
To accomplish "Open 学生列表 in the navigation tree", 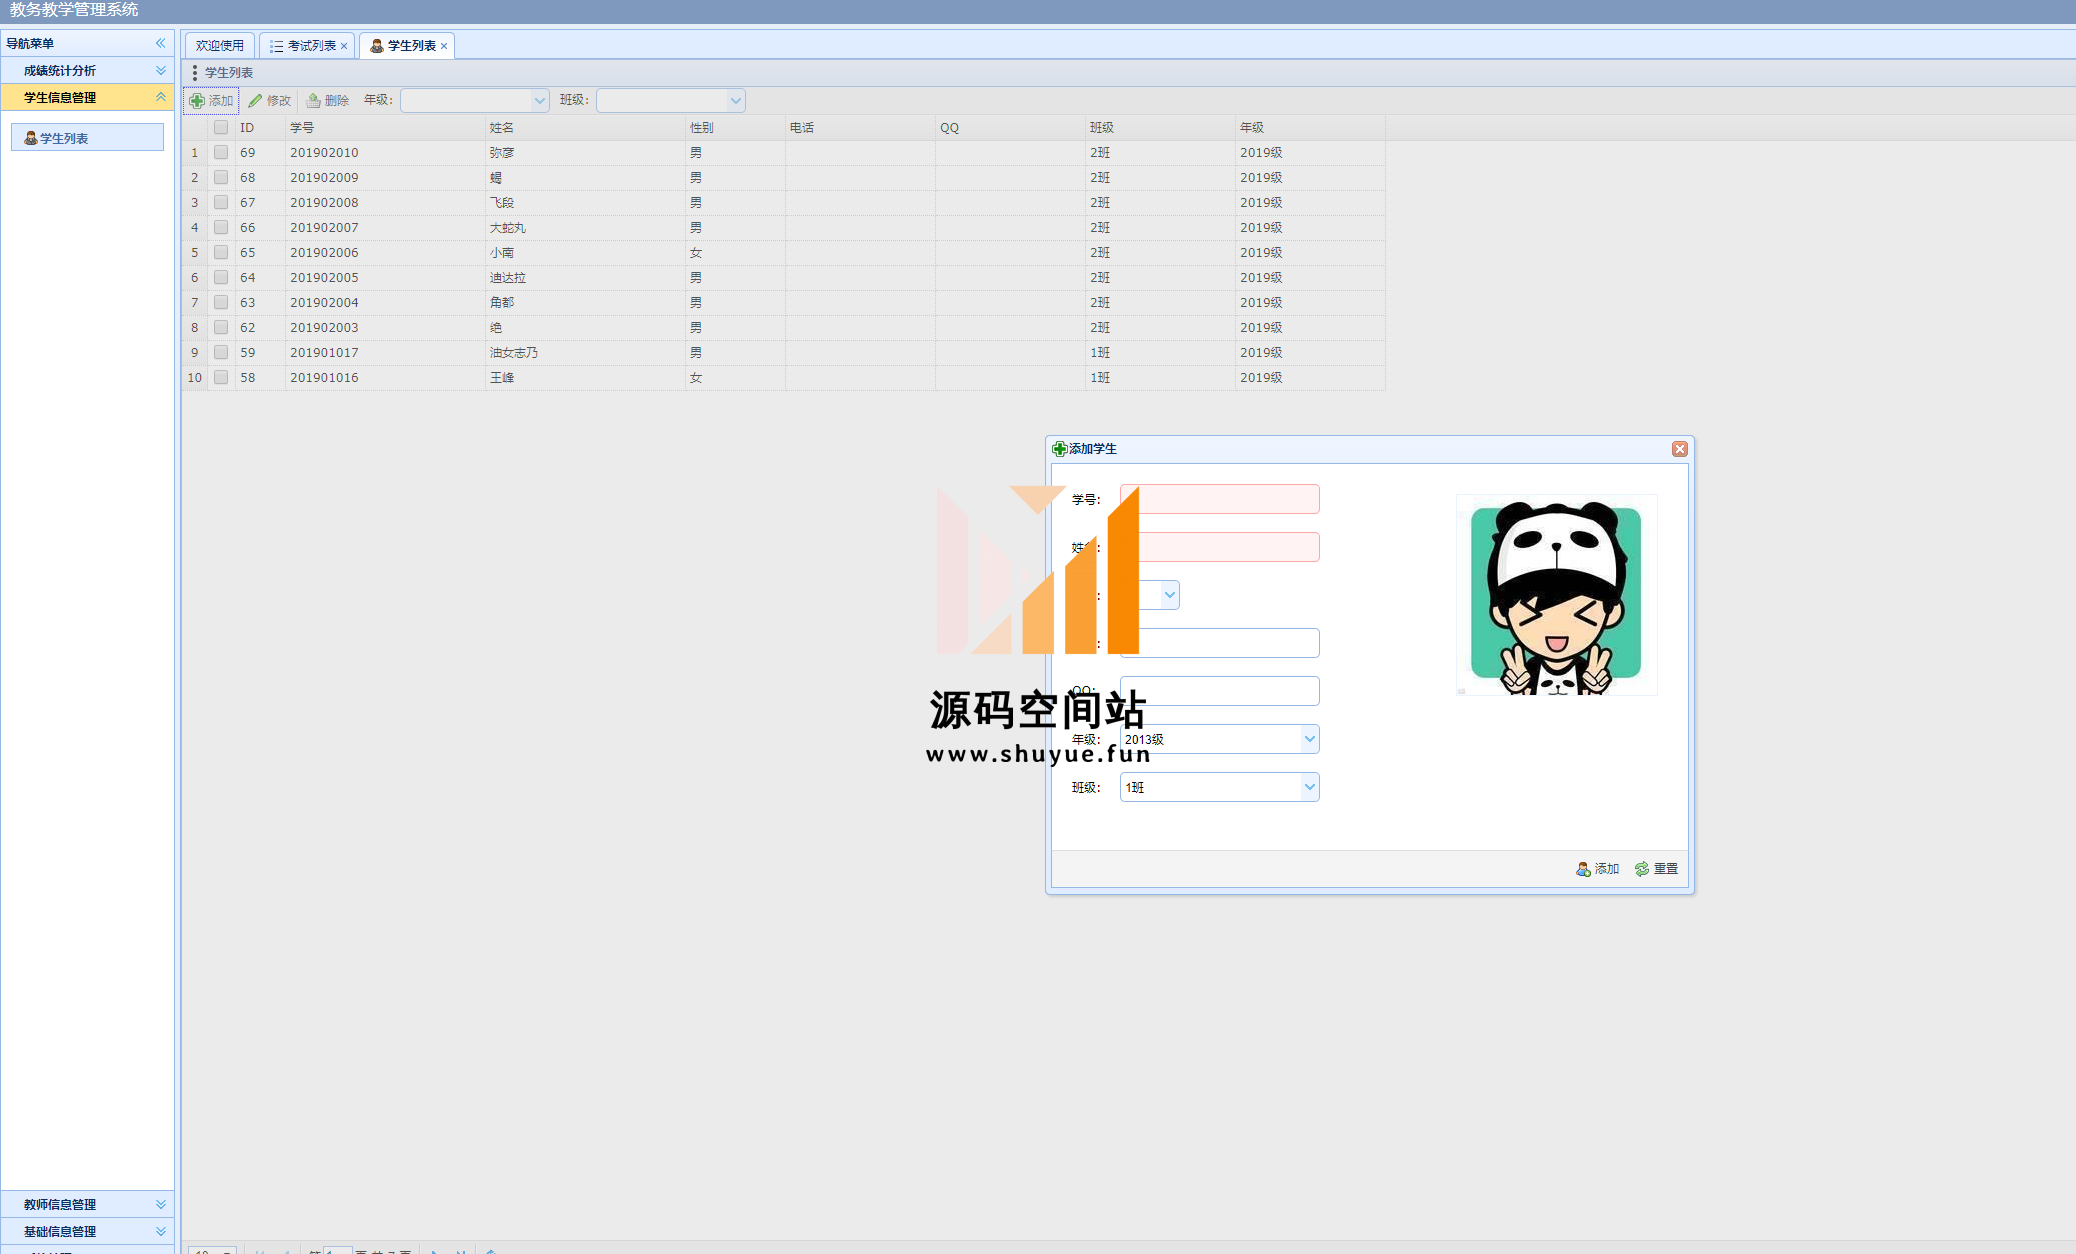I will point(87,138).
